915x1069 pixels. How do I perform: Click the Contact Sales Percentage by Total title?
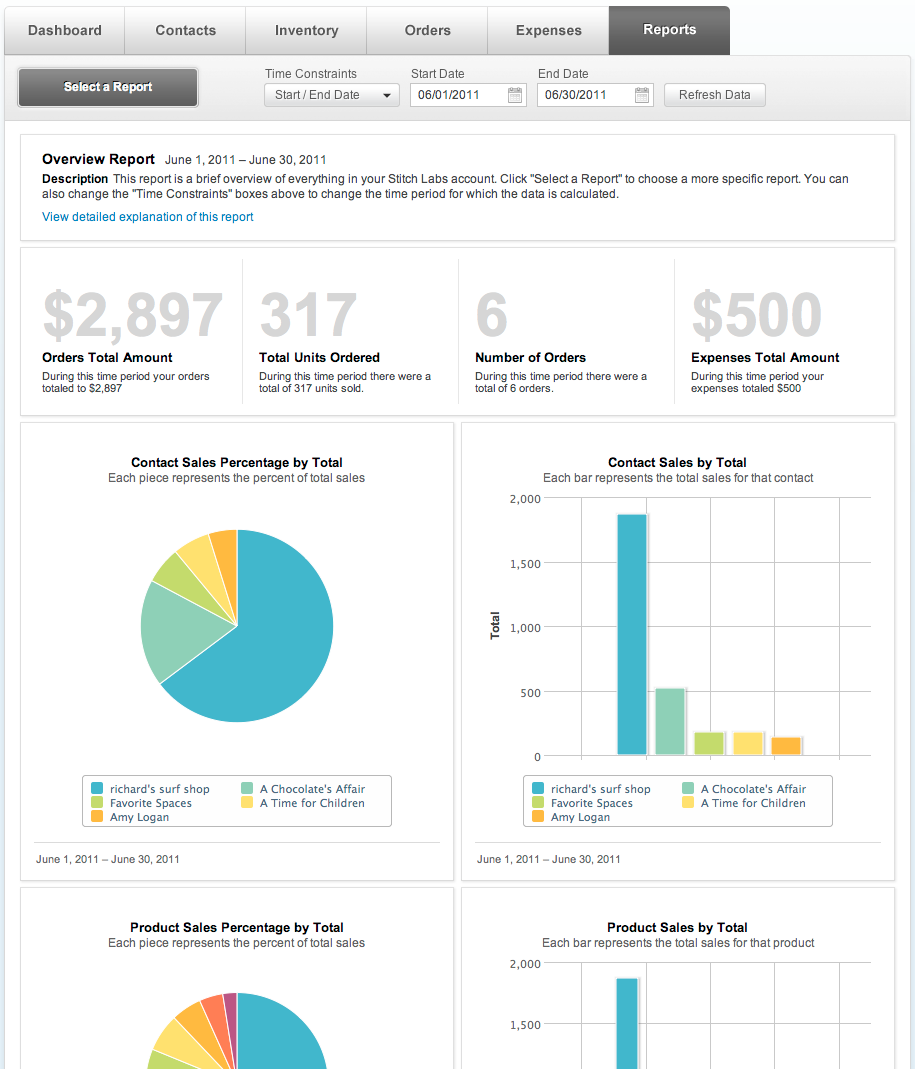coord(237,462)
